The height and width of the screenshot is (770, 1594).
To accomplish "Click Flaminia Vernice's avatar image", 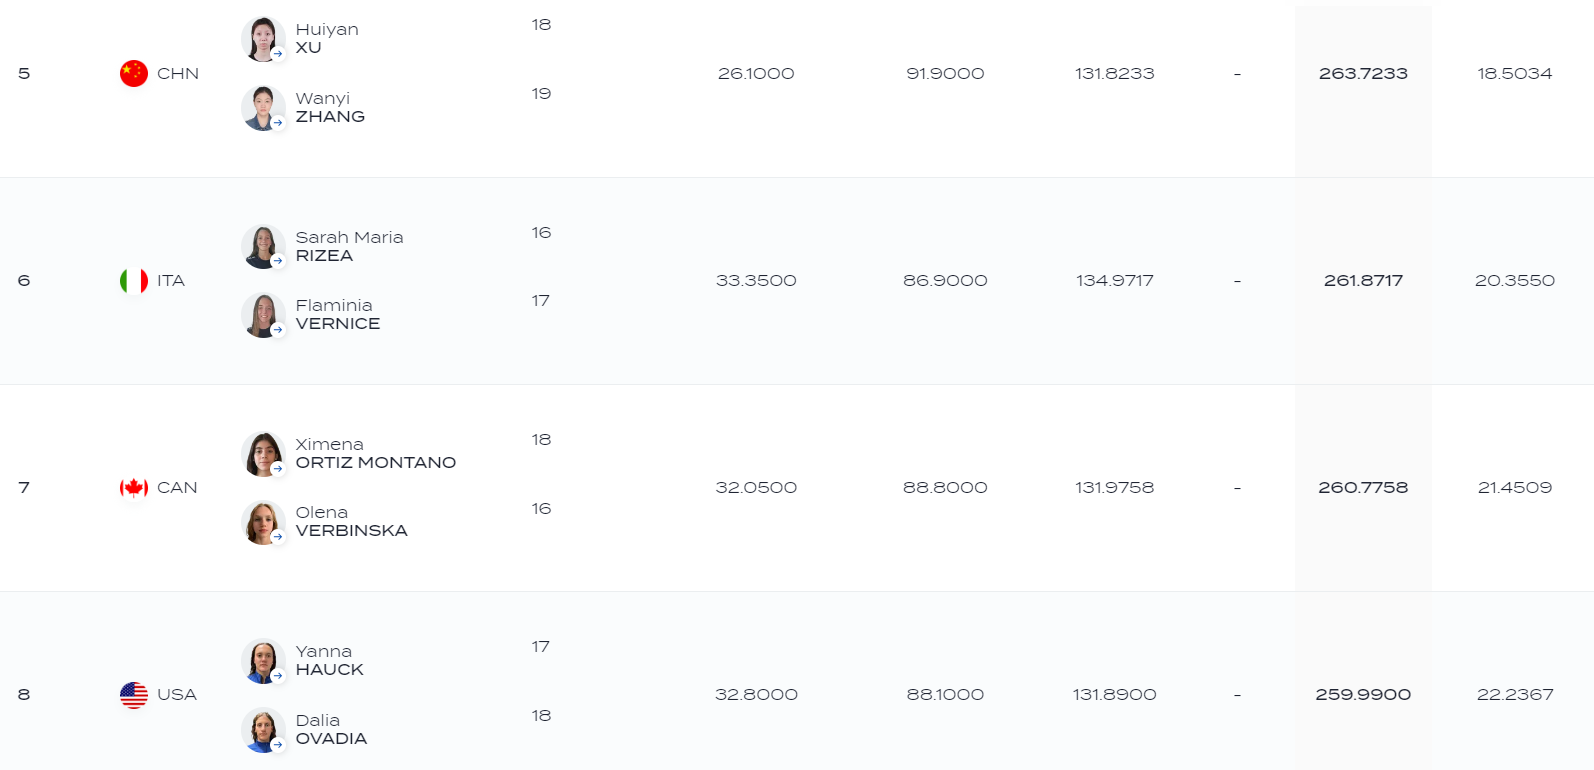I will (x=263, y=315).
